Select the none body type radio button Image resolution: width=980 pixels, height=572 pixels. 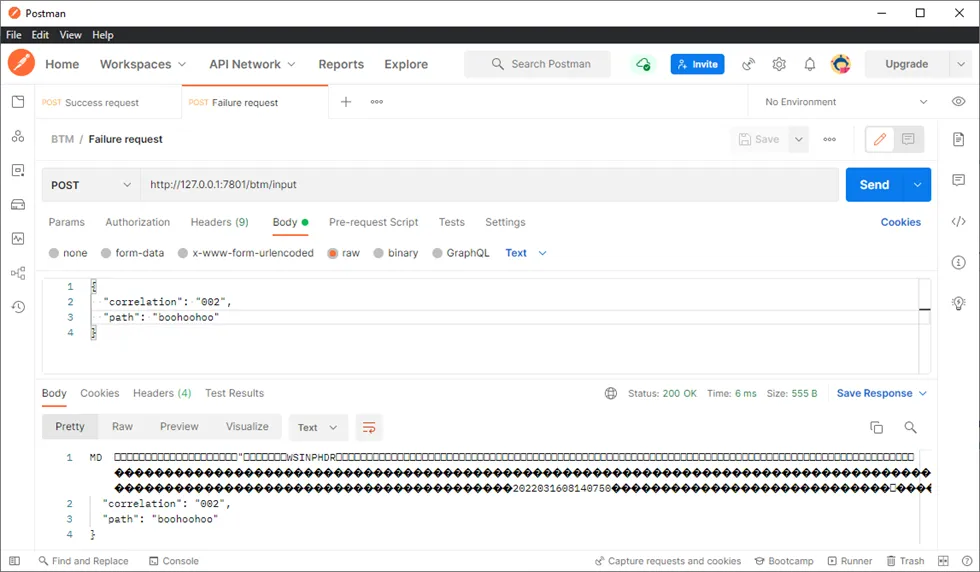(54, 253)
